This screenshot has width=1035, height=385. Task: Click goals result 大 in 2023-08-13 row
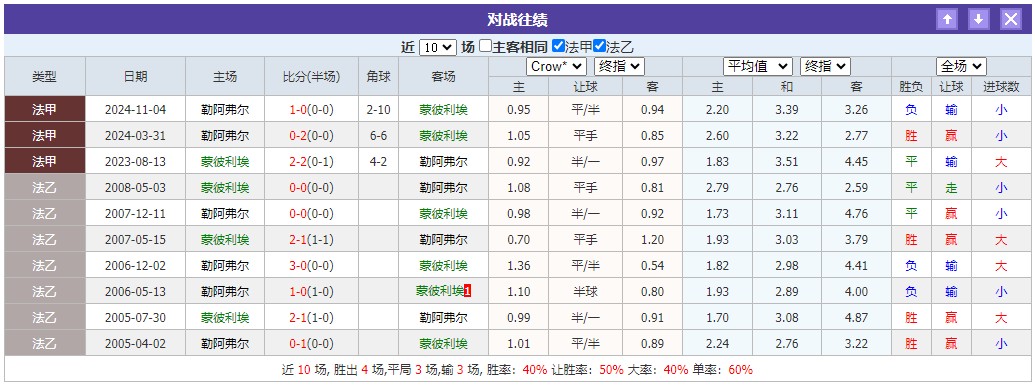[x=1001, y=161]
